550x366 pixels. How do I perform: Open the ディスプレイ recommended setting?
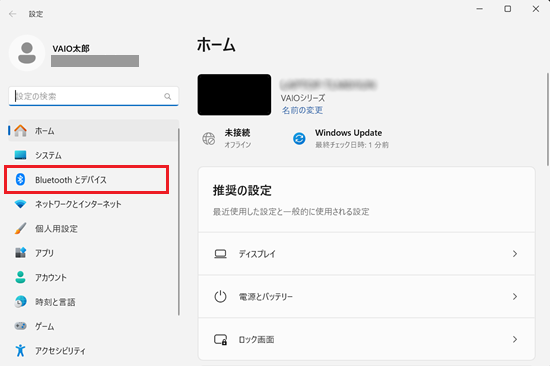click(367, 254)
